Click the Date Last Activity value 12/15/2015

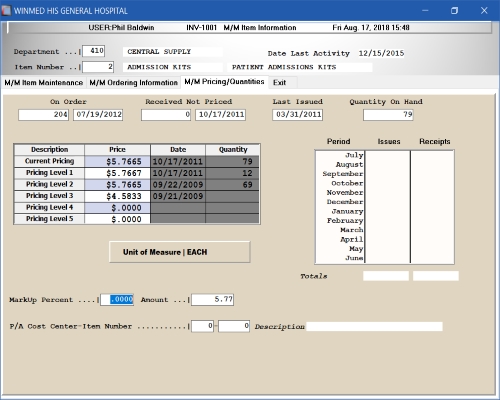[381, 53]
